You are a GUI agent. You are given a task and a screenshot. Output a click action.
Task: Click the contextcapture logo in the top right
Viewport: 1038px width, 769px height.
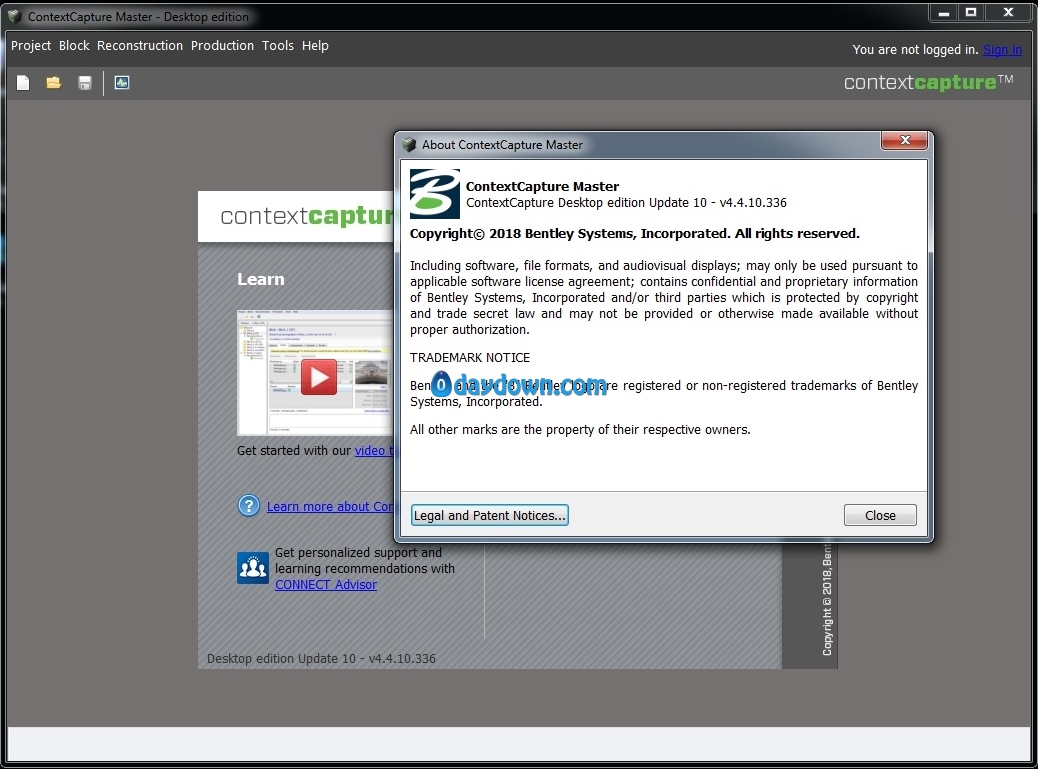coord(928,83)
